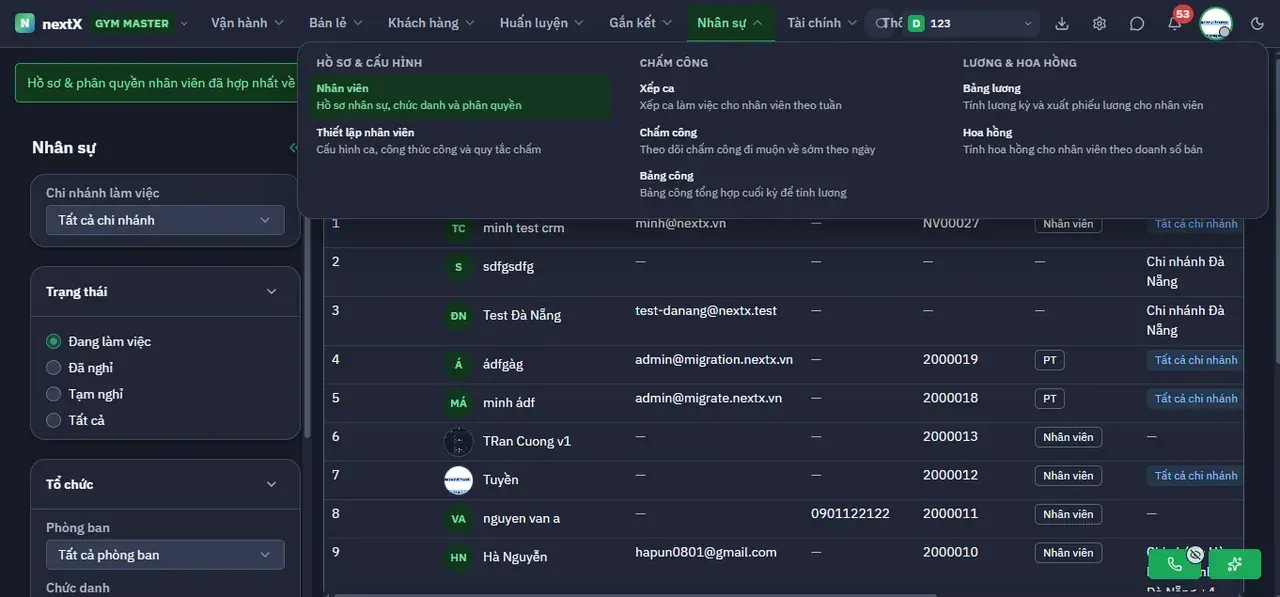Open the settings gear icon
1280x597 pixels.
pyautogui.click(x=1100, y=23)
